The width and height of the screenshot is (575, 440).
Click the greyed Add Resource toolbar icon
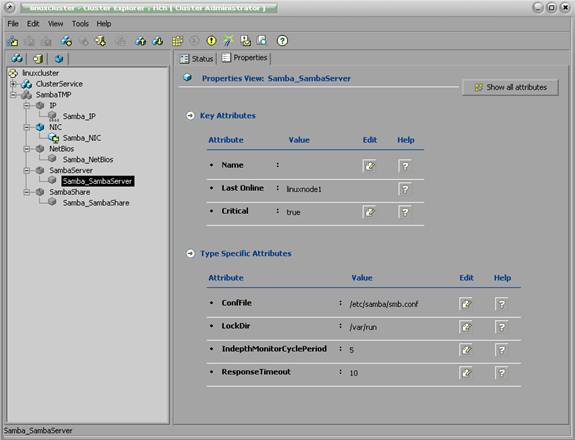pos(84,41)
